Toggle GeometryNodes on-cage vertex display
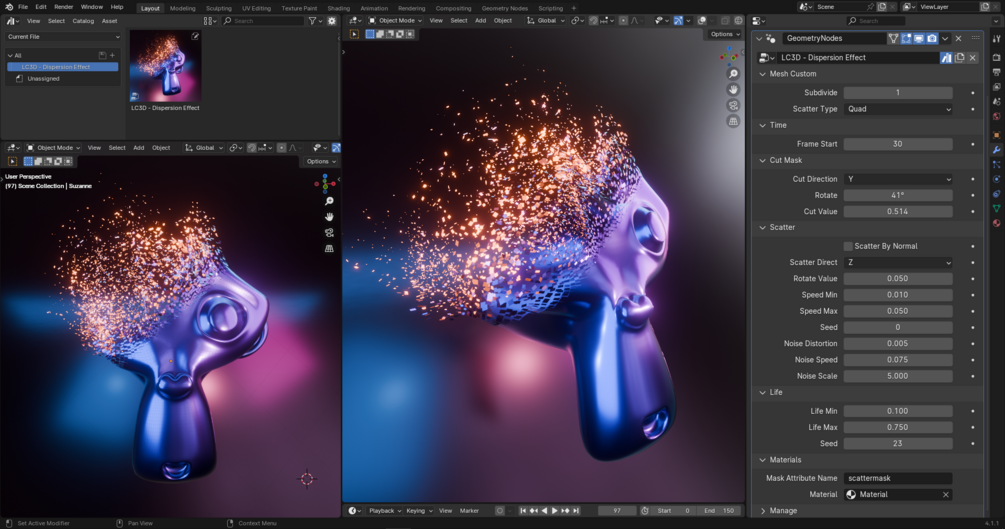 pyautogui.click(x=893, y=38)
